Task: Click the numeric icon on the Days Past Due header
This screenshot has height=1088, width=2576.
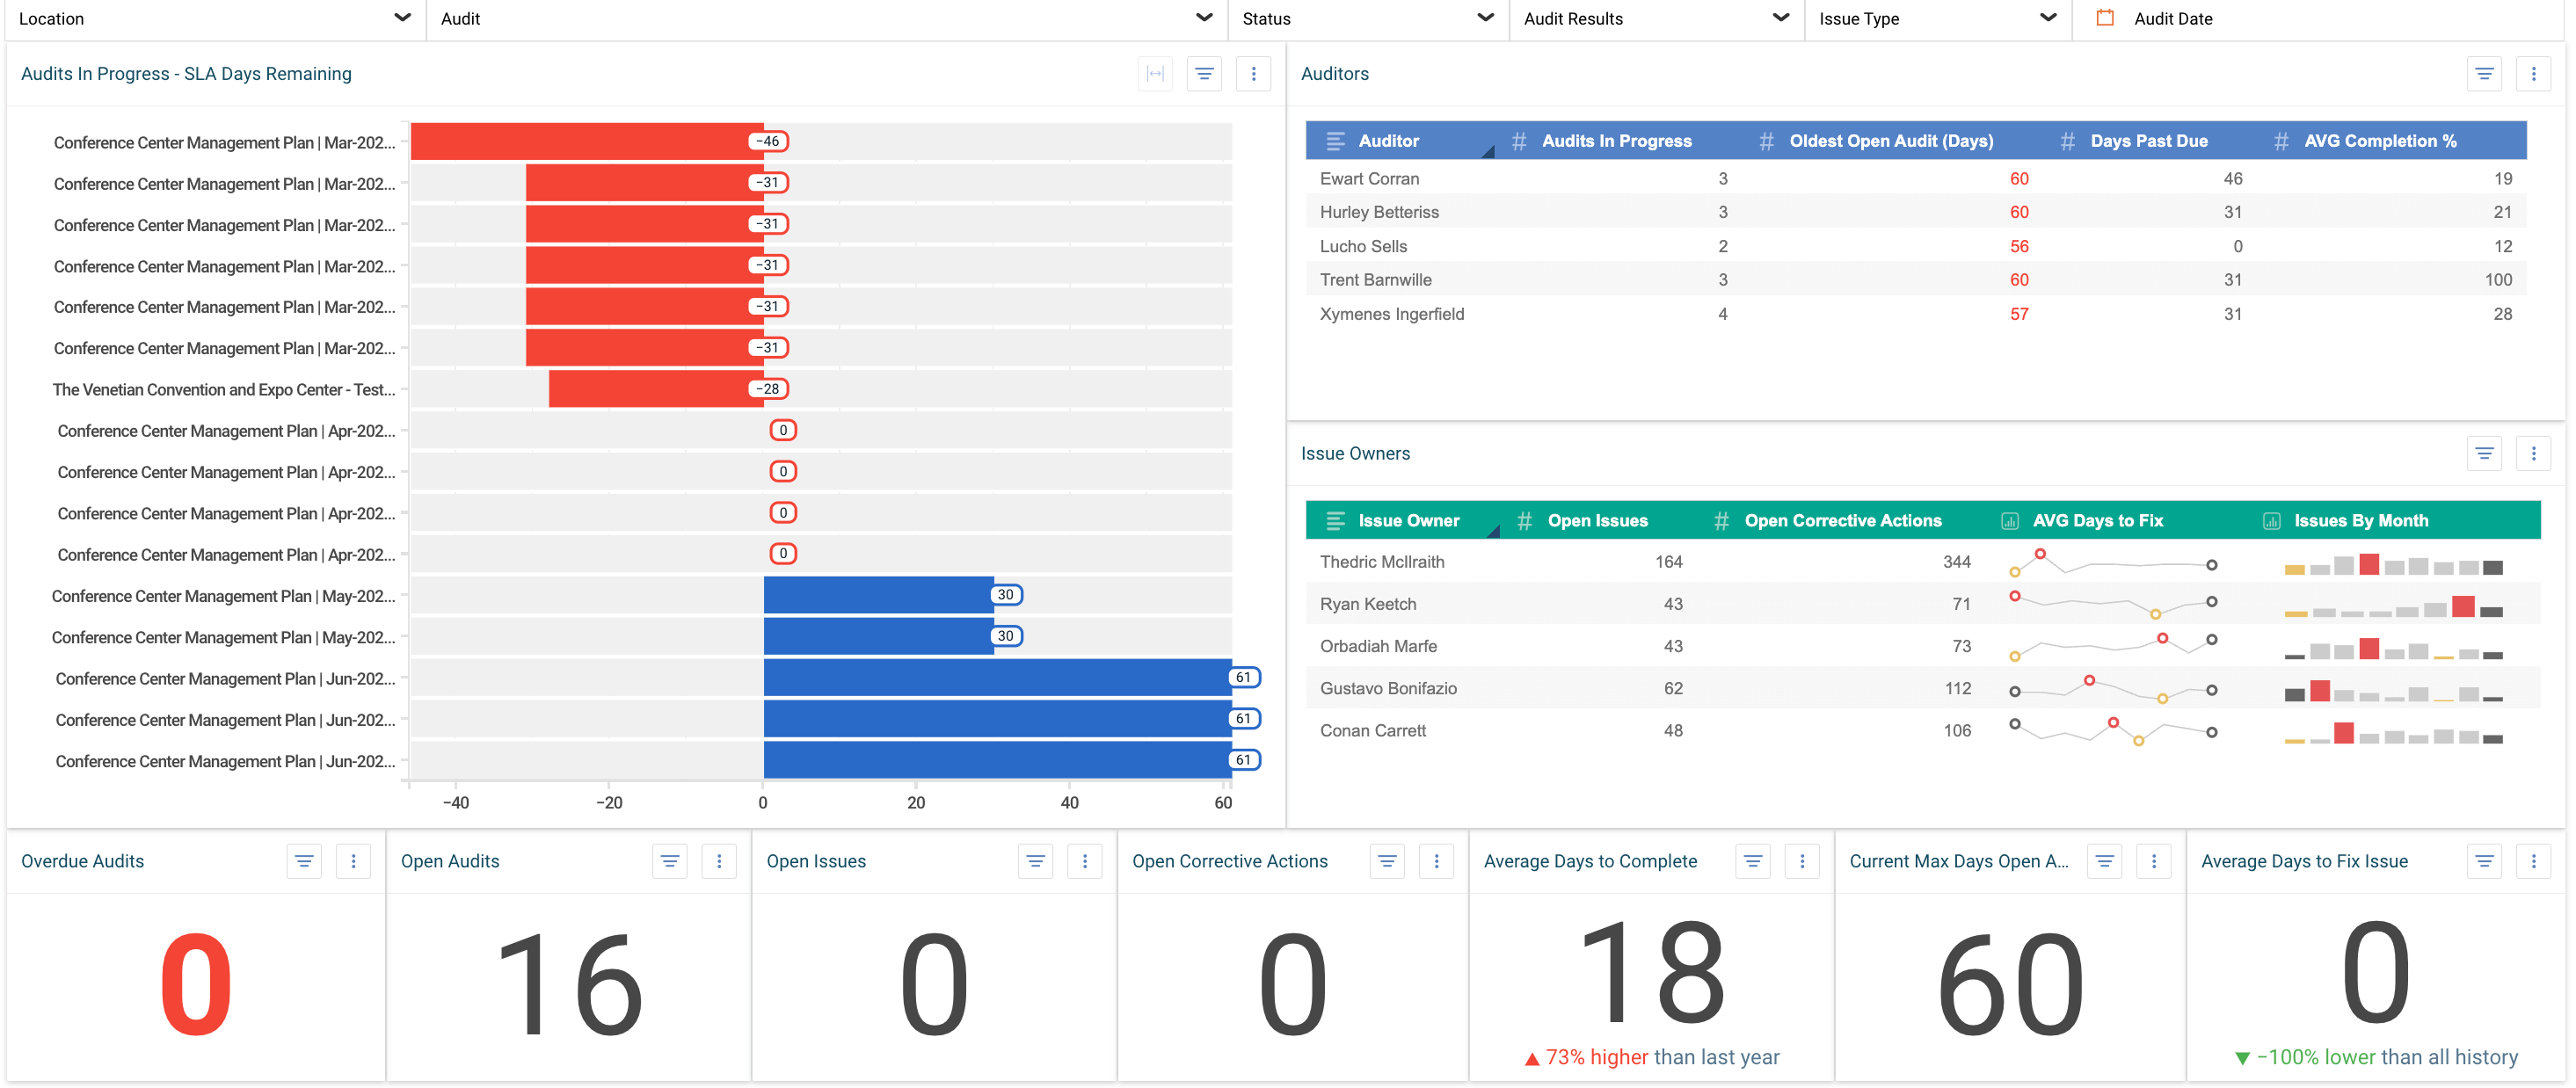Action: 2066,140
